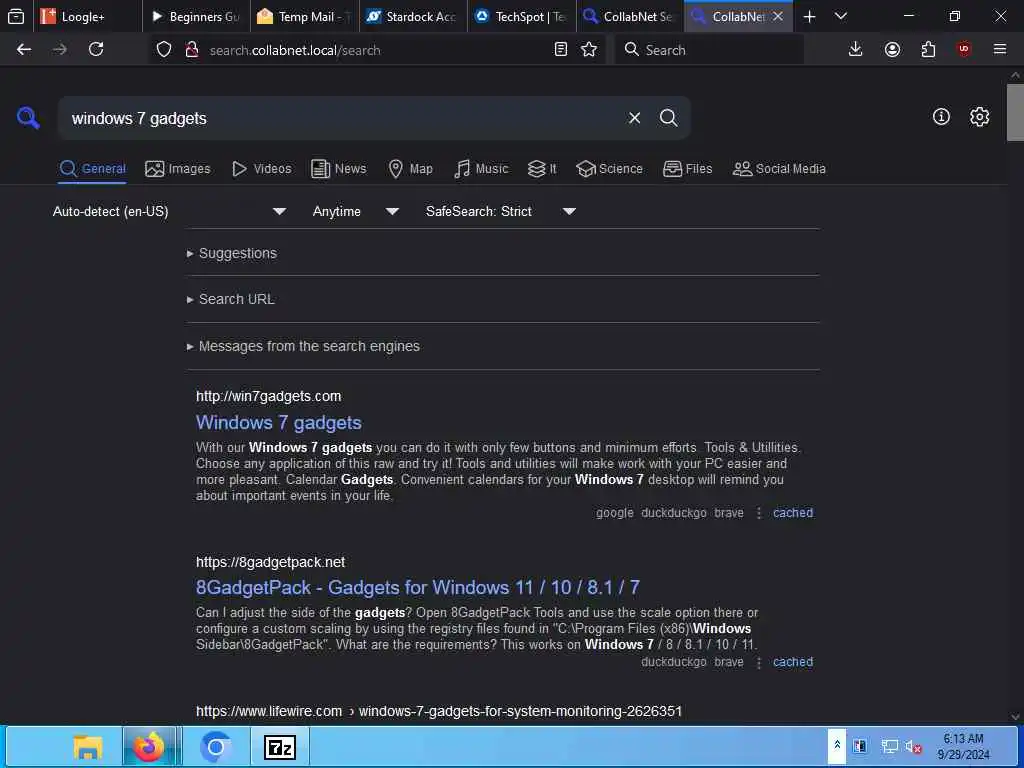Screen dimensions: 1024x768
Task: Click the page vertical scrollbar thumb
Action: click(1015, 112)
